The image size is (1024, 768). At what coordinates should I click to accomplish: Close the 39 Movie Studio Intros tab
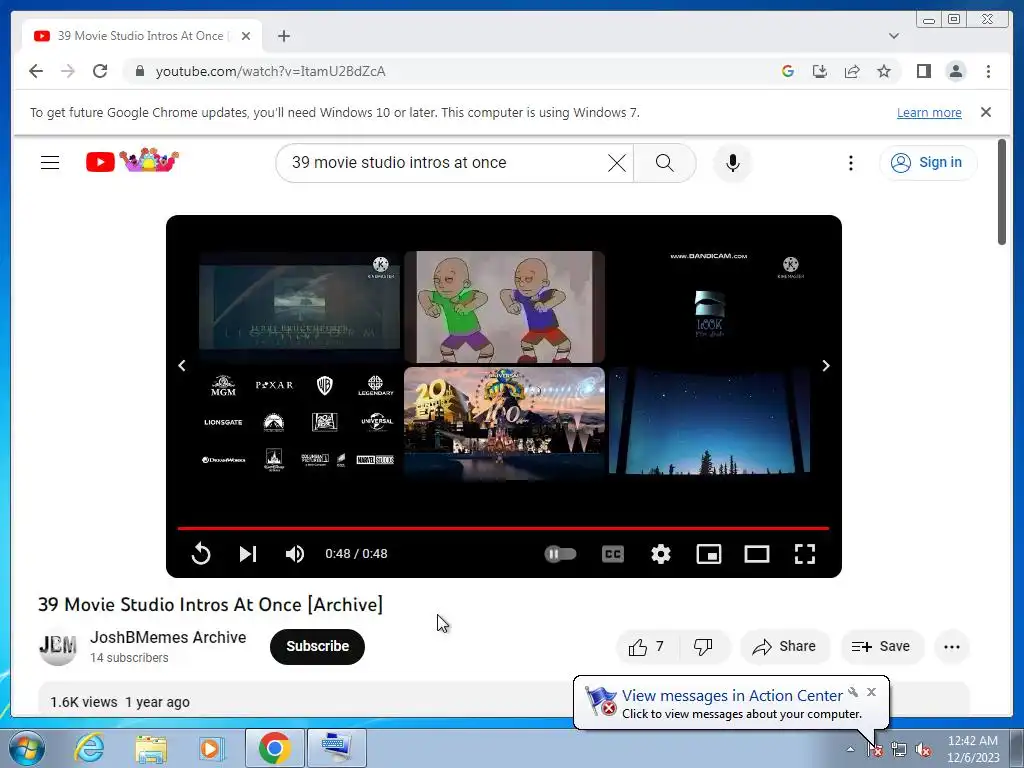point(246,36)
